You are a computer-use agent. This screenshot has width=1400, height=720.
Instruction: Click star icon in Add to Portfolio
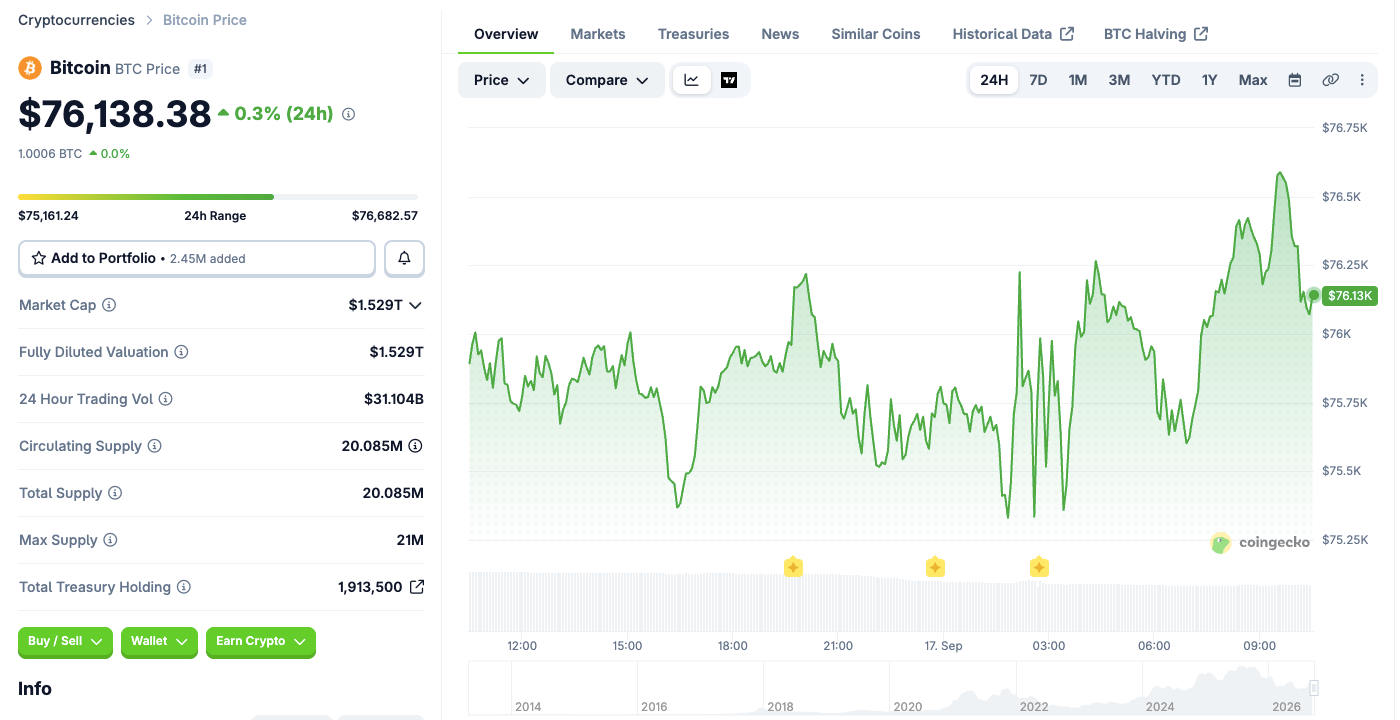pyautogui.click(x=39, y=258)
